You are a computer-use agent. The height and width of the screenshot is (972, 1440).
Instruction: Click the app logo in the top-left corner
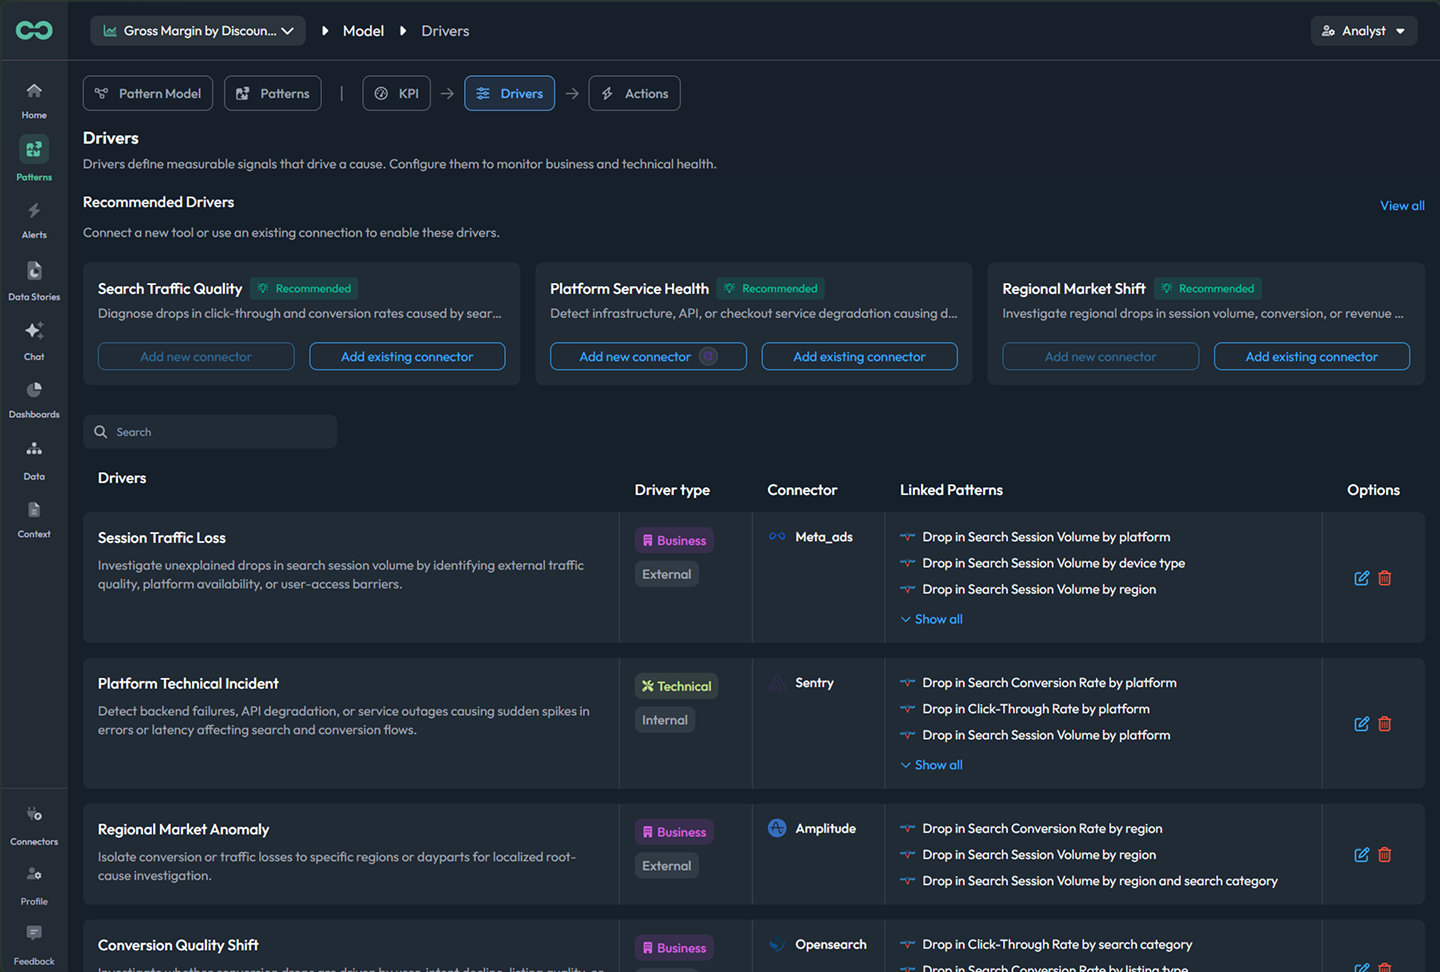pos(34,31)
